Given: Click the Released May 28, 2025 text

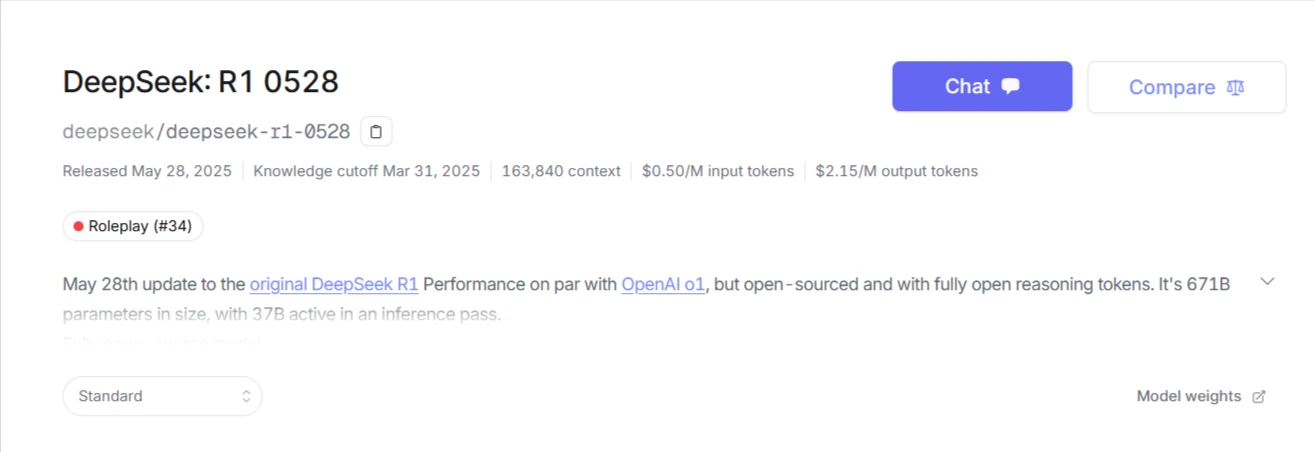Looking at the screenshot, I should point(146,171).
